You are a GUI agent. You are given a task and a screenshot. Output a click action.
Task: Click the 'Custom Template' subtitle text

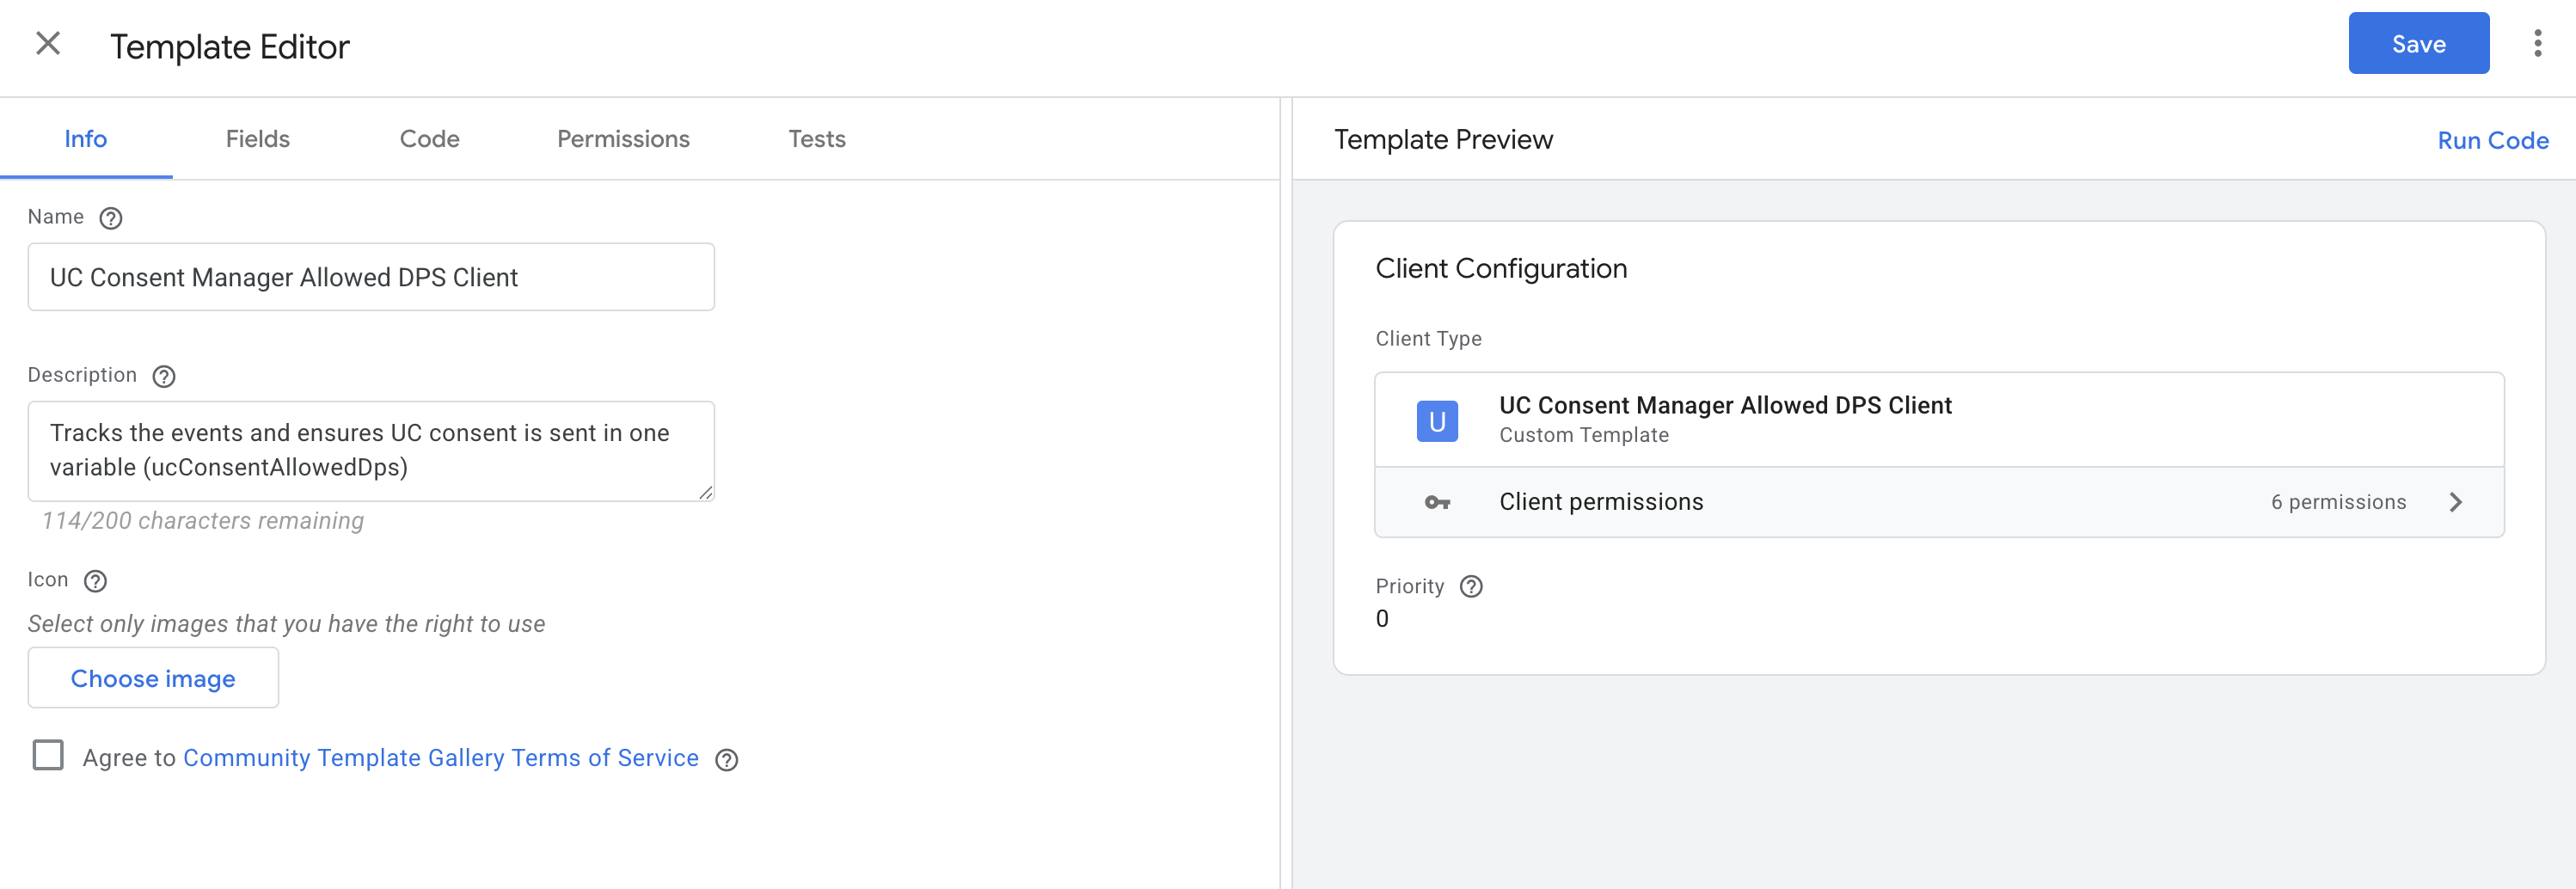click(1584, 435)
